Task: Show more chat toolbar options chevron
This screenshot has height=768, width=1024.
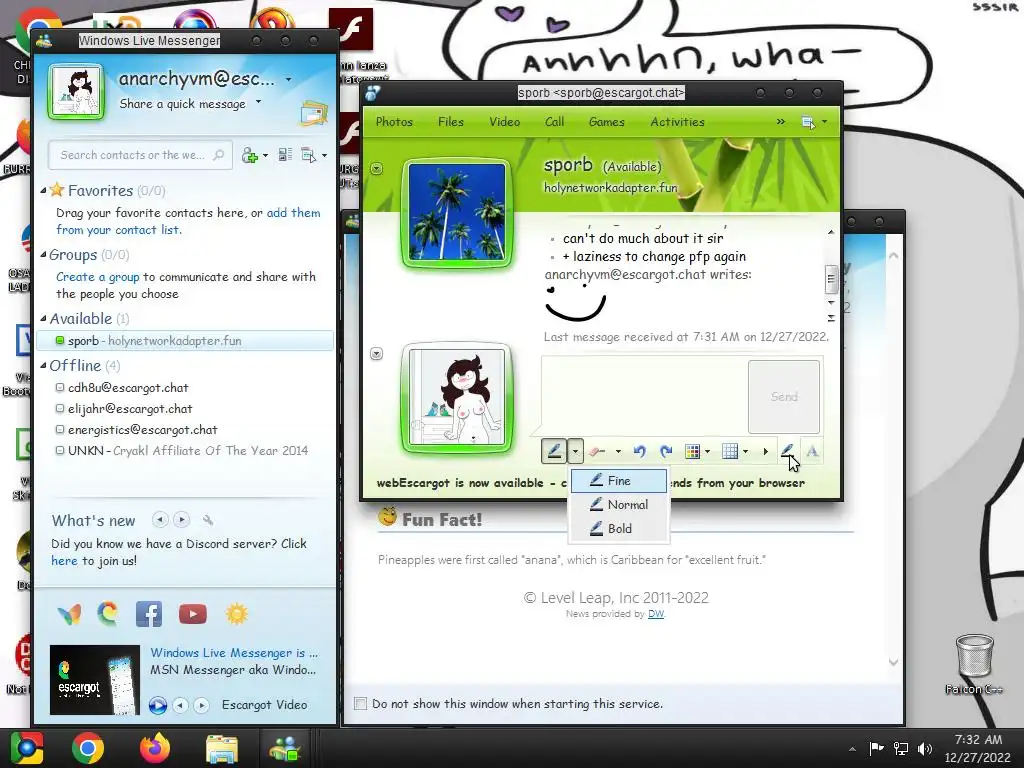Action: (x=780, y=121)
